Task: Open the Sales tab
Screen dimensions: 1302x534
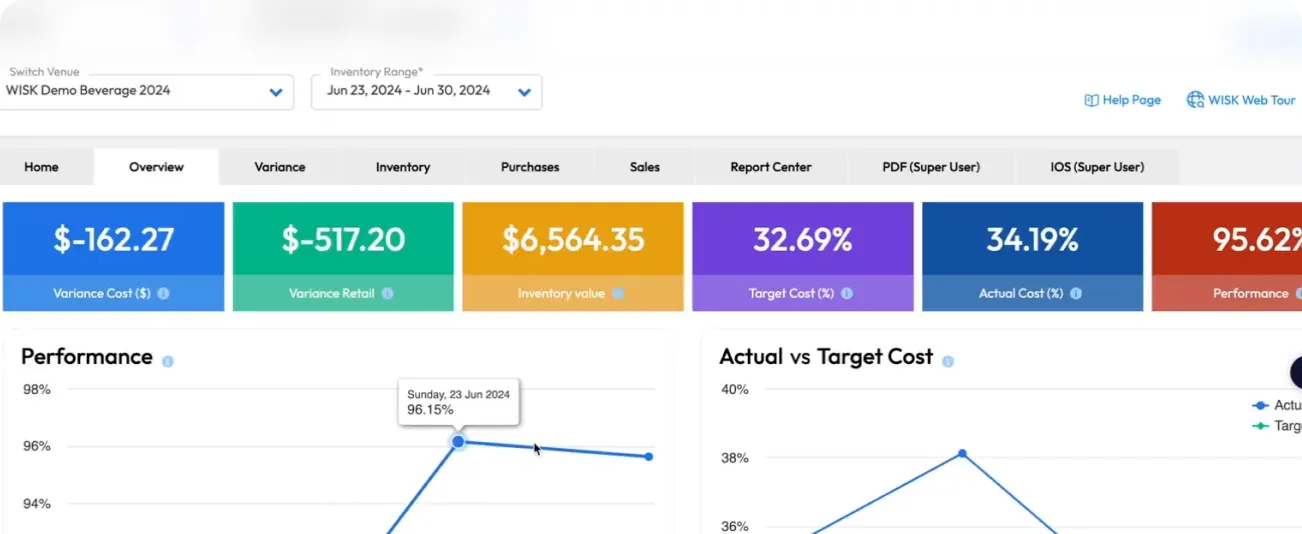Action: 645,167
